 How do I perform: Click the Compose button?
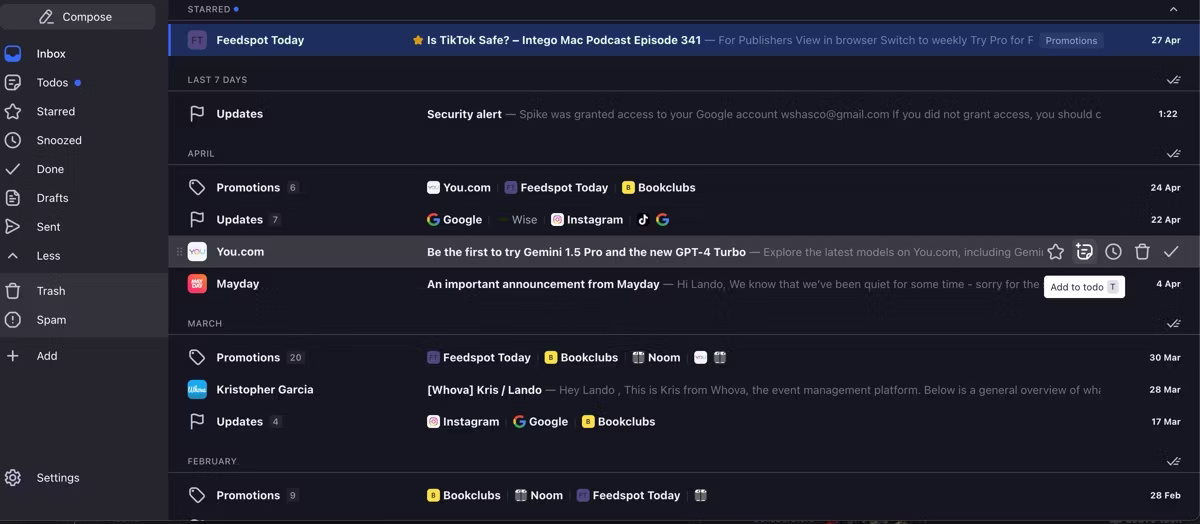77,17
